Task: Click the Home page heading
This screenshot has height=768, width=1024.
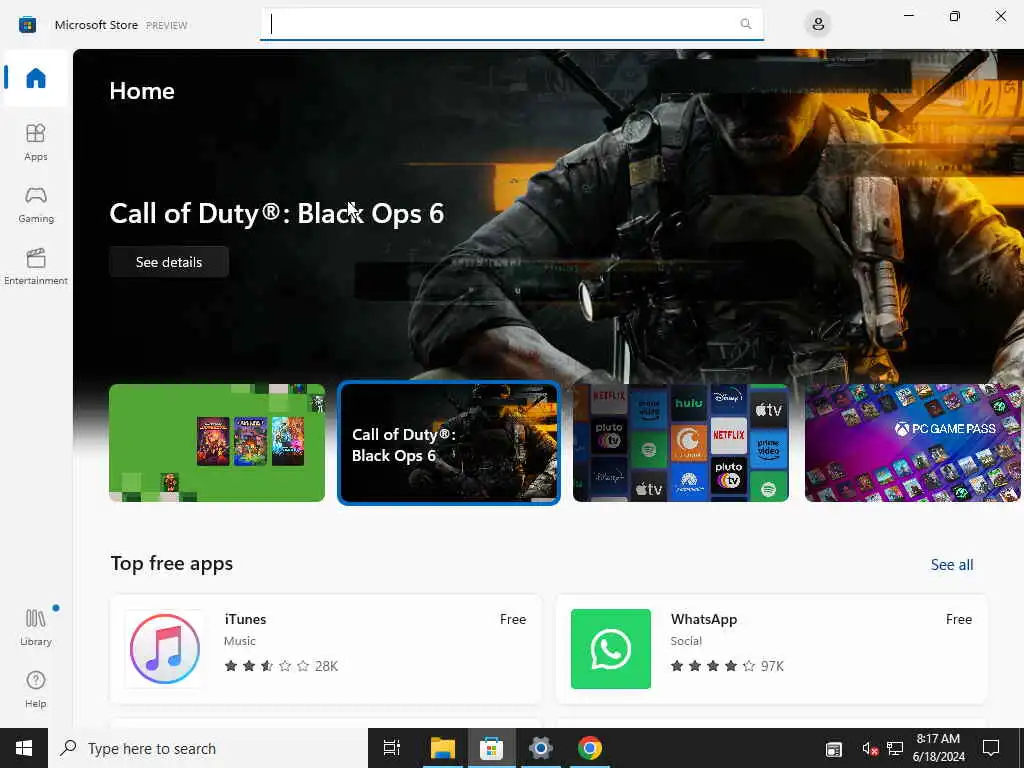Action: click(142, 91)
